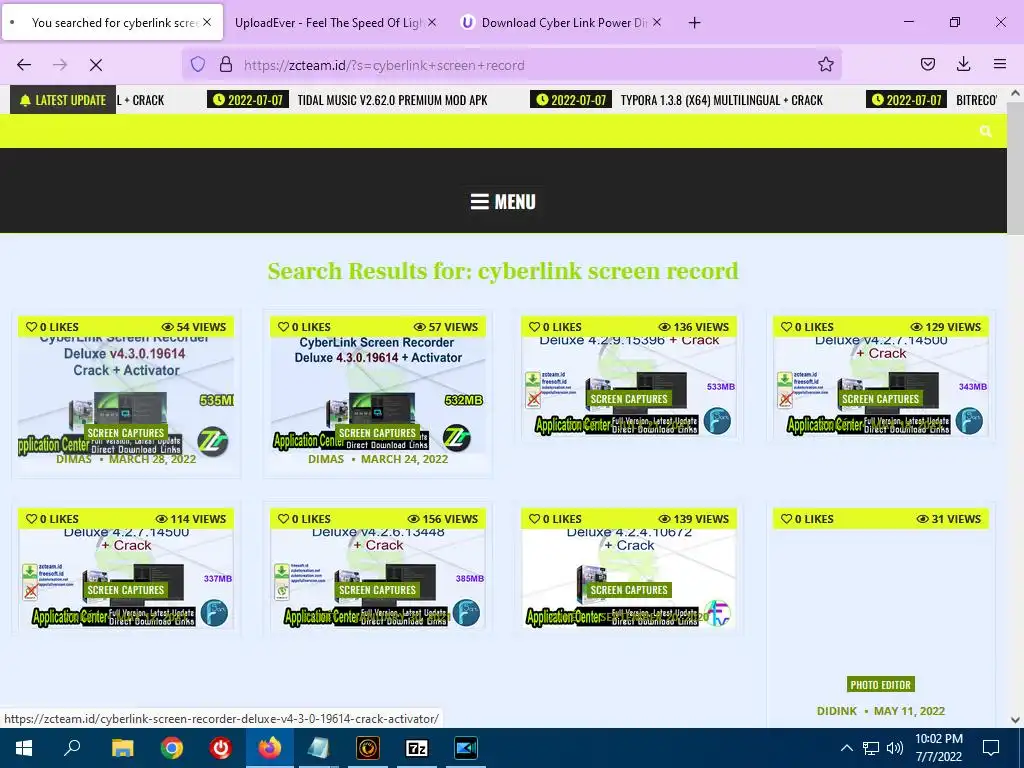Expand the MENU hamburger
This screenshot has height=768, width=1024.
(503, 202)
